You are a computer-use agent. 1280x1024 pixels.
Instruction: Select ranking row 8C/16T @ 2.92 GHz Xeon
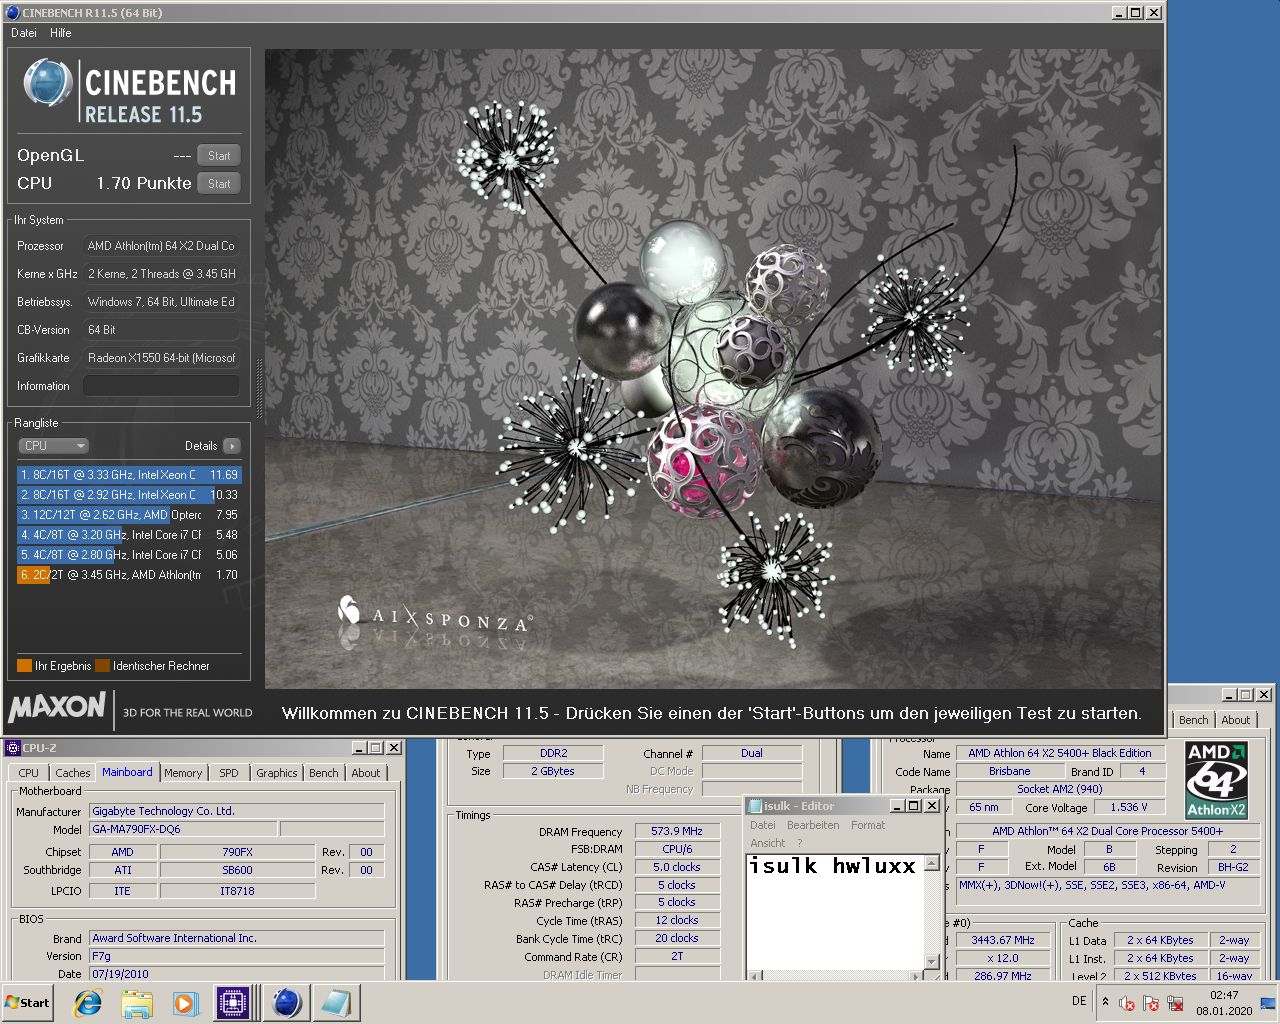coord(129,495)
